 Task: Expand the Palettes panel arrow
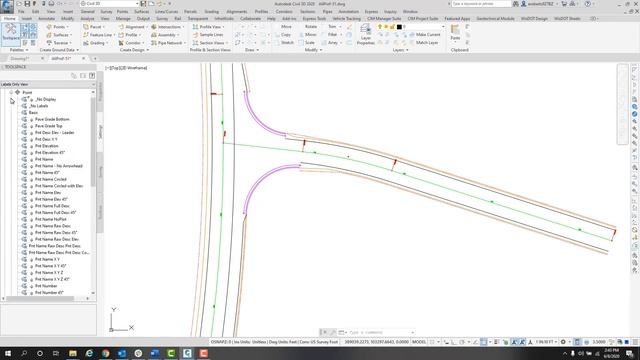27,50
